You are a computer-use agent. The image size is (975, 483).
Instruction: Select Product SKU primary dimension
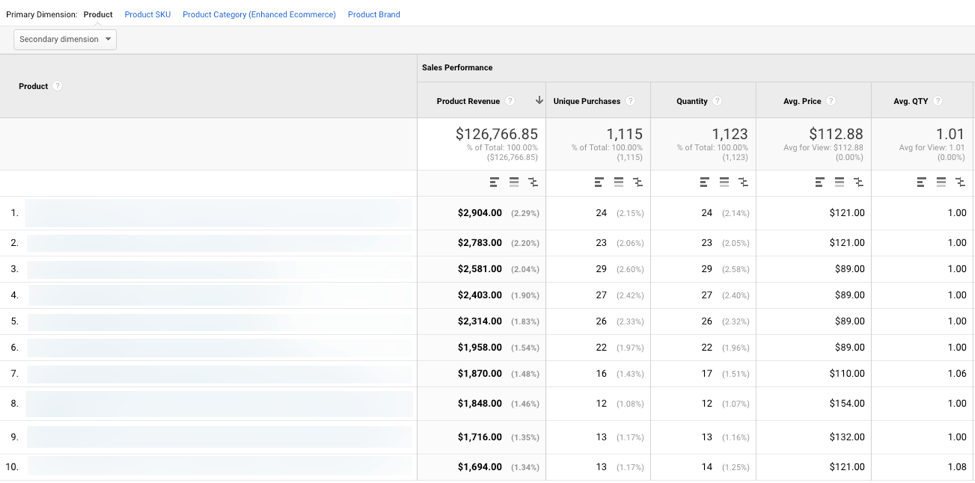147,15
